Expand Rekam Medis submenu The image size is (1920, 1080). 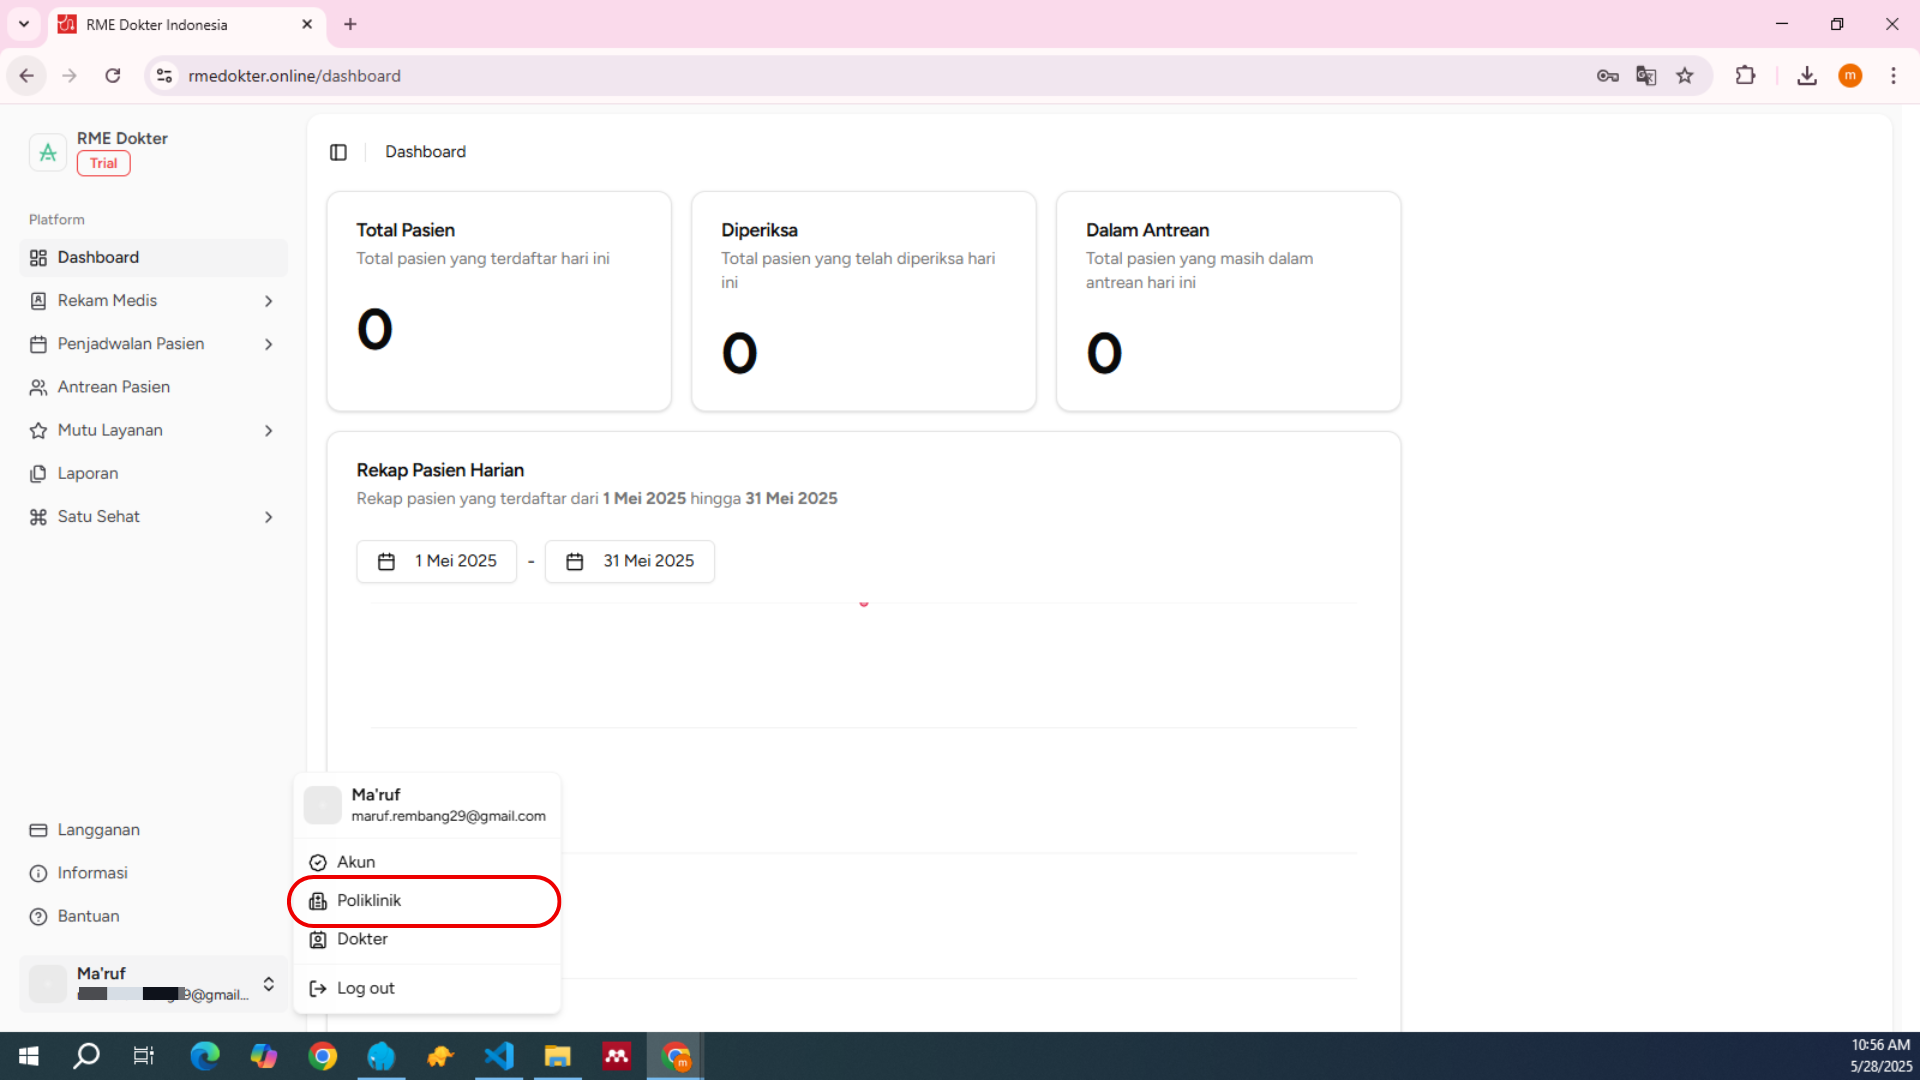[x=268, y=301]
